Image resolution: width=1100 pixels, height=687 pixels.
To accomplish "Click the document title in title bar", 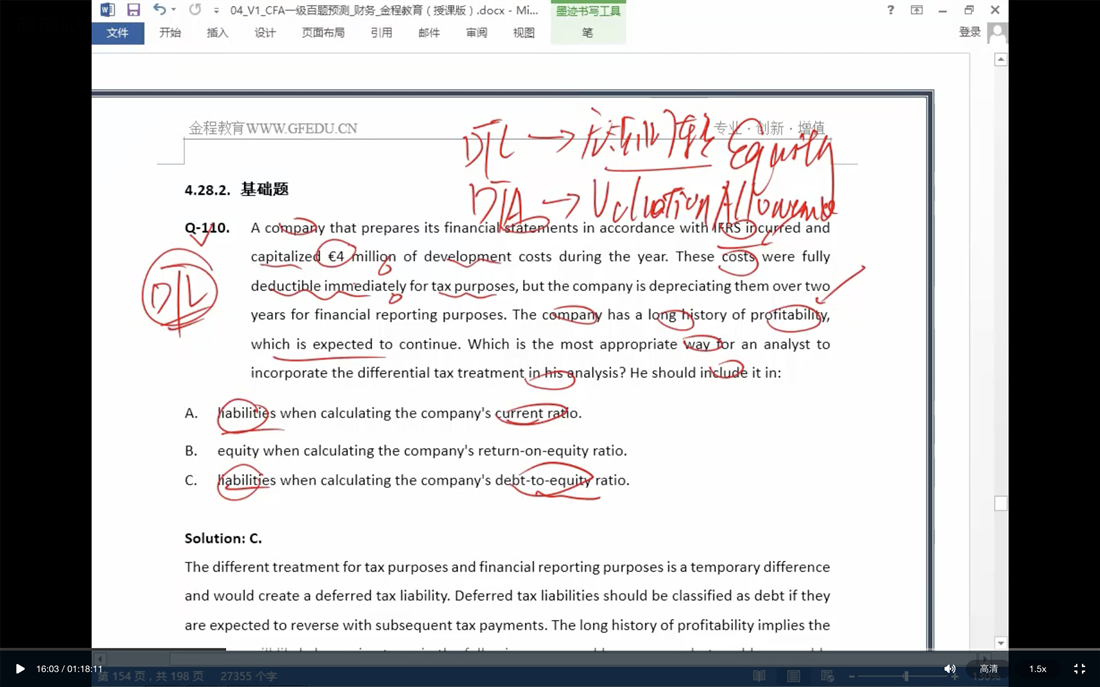I will tap(384, 11).
